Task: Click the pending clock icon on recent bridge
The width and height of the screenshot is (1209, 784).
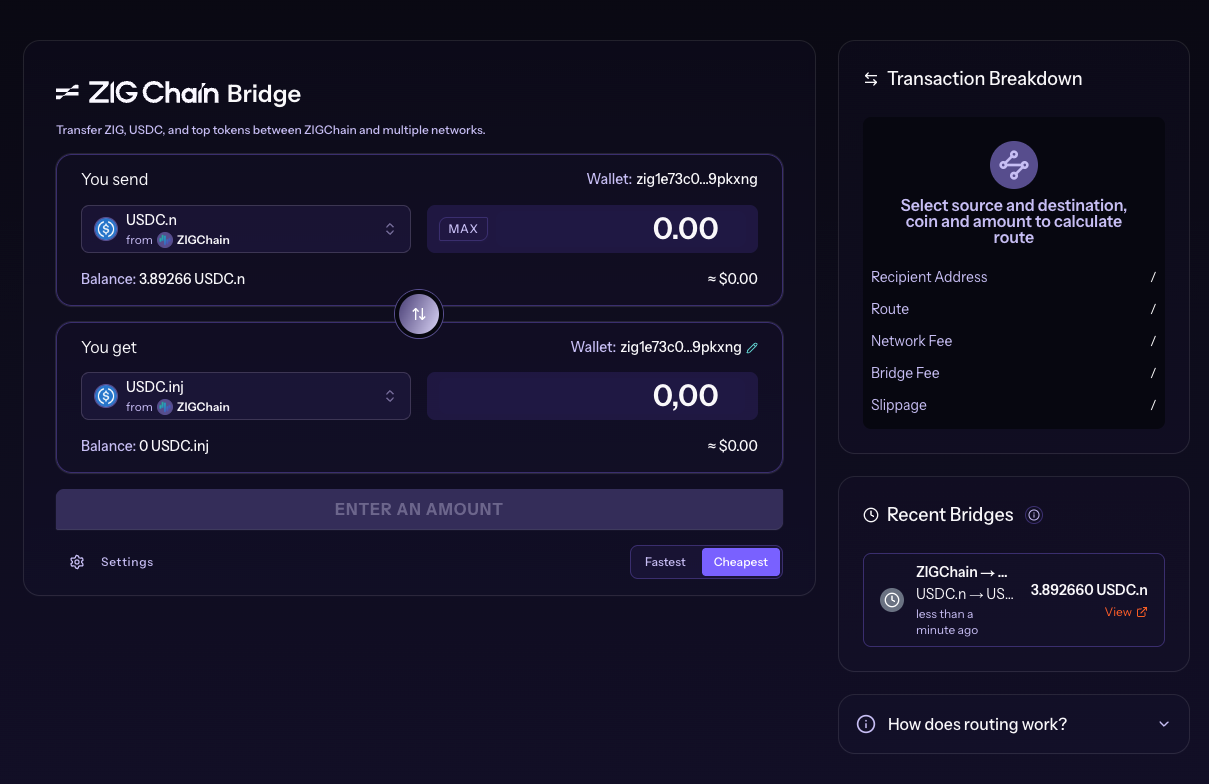Action: [x=892, y=600]
